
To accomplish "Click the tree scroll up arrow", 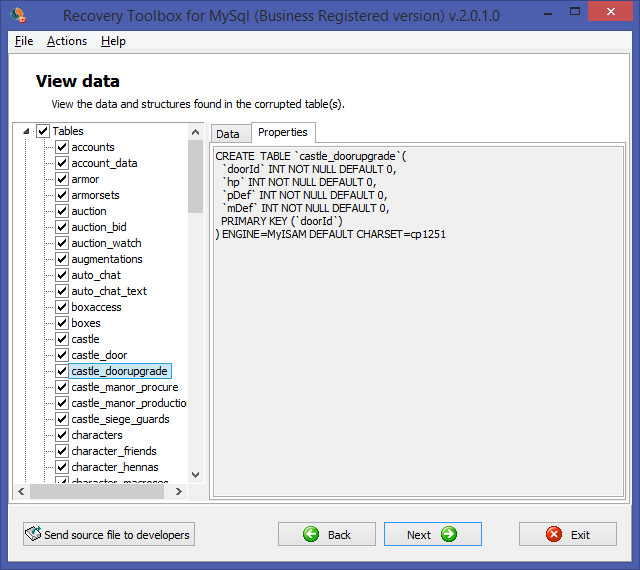I will (196, 132).
